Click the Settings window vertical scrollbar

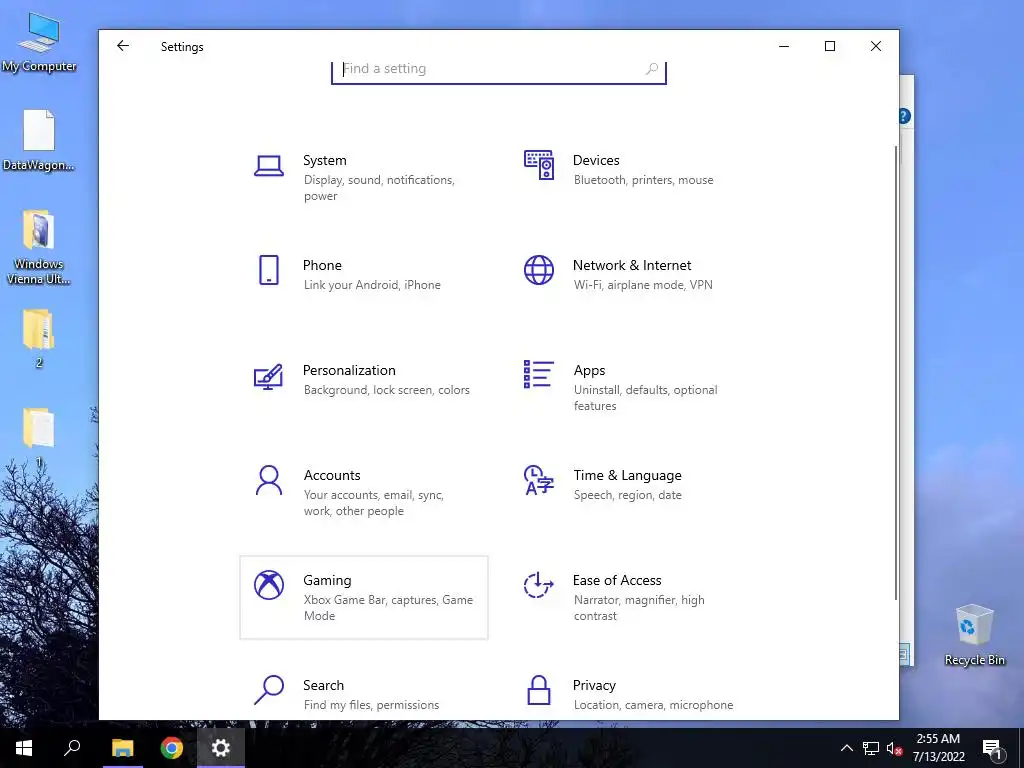pyautogui.click(x=896, y=372)
